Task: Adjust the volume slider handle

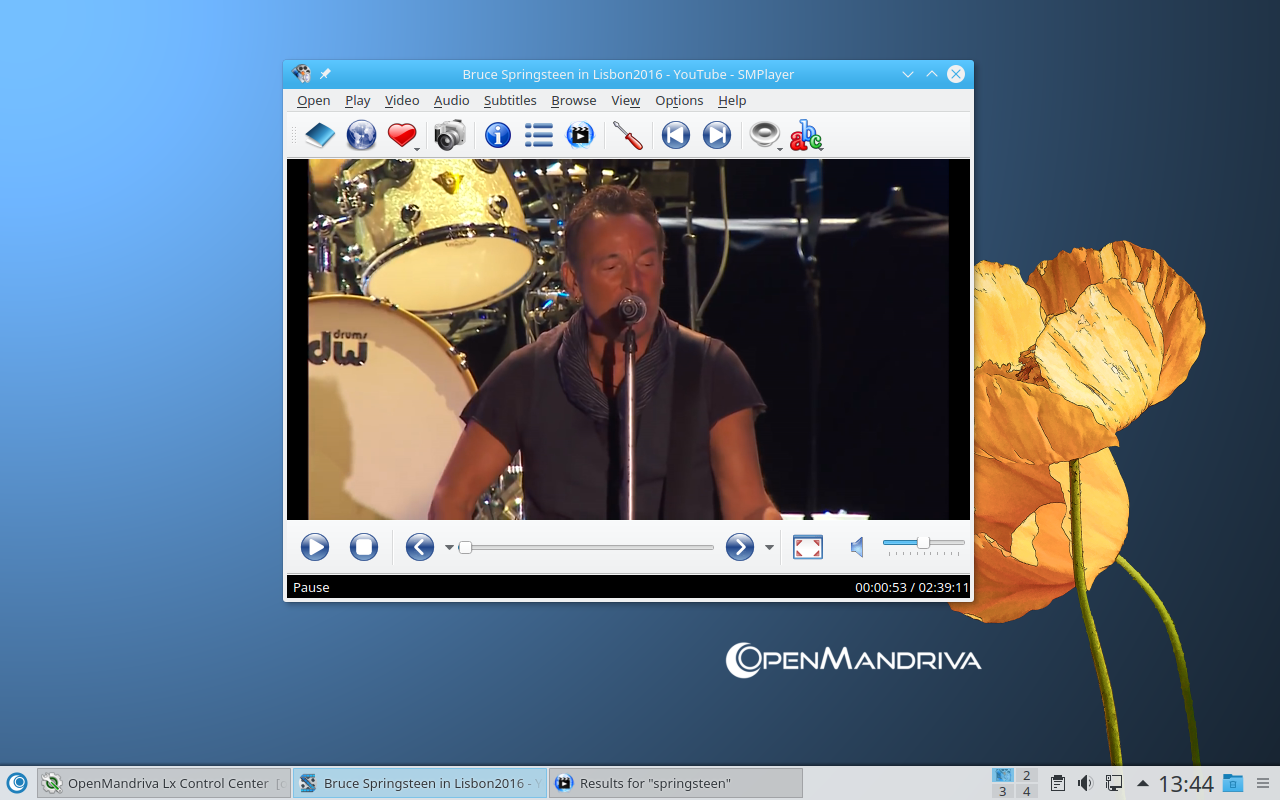Action: [x=923, y=543]
